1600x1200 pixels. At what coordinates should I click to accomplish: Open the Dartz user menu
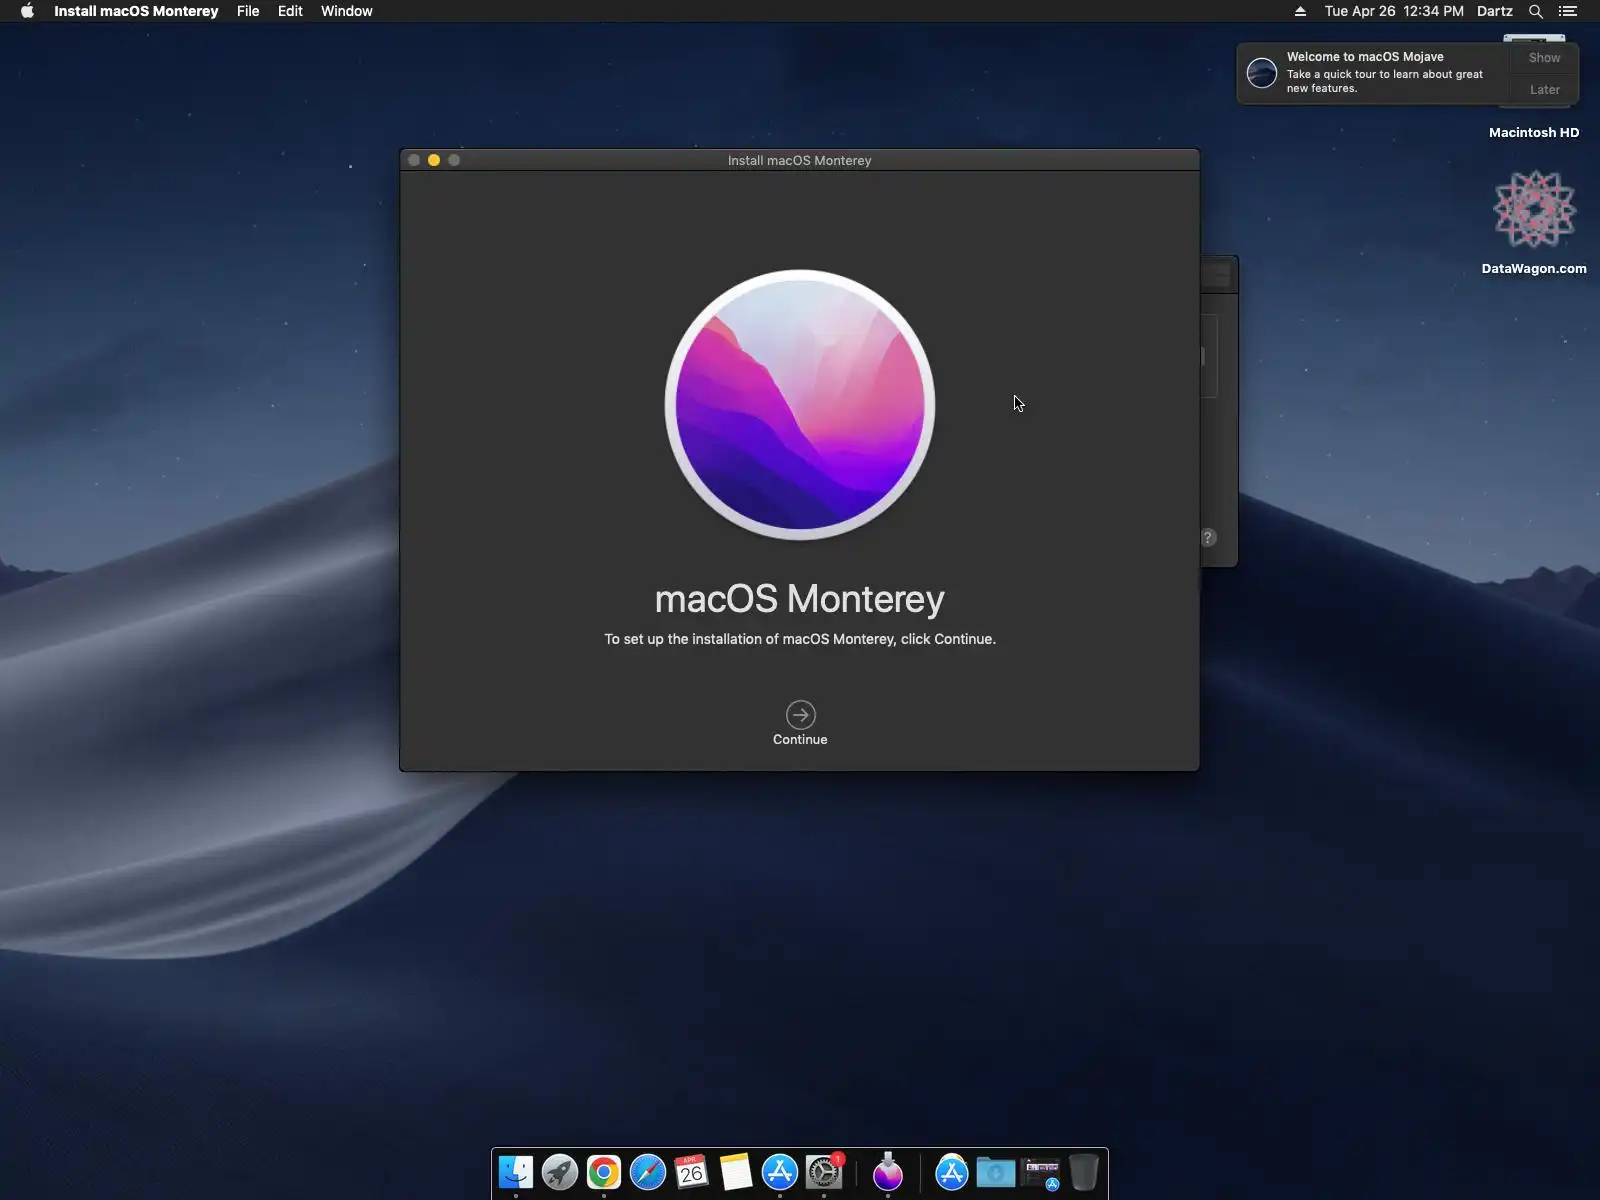[x=1495, y=11]
